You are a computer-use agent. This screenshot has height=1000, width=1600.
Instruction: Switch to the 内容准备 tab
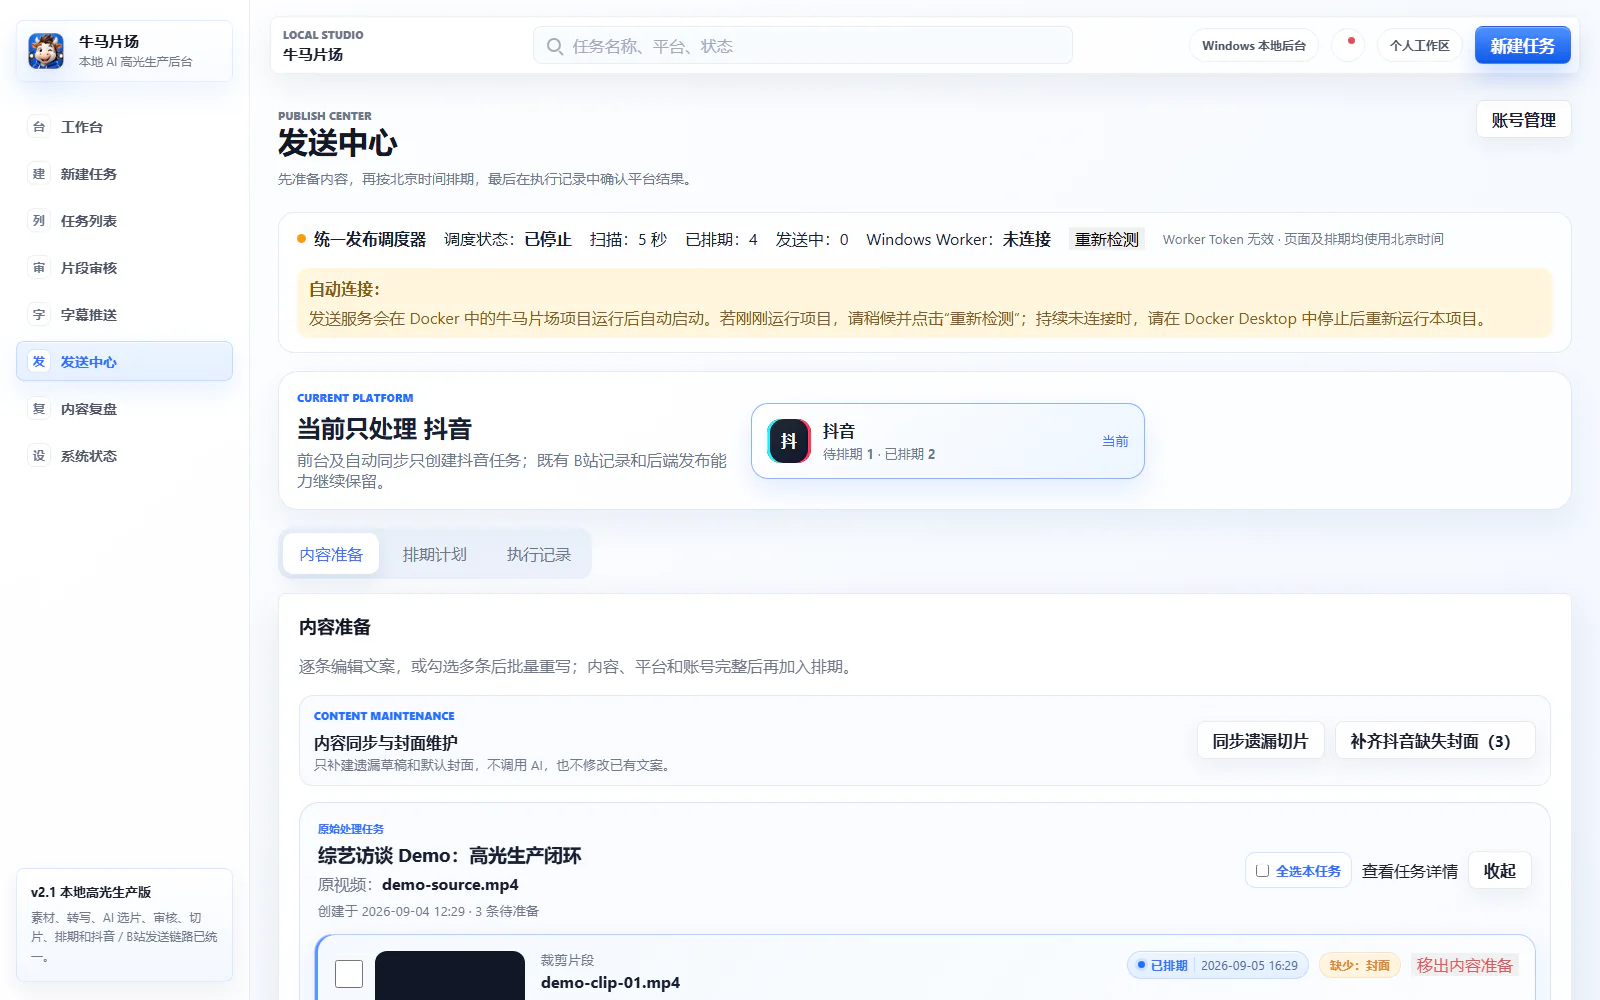pos(331,554)
